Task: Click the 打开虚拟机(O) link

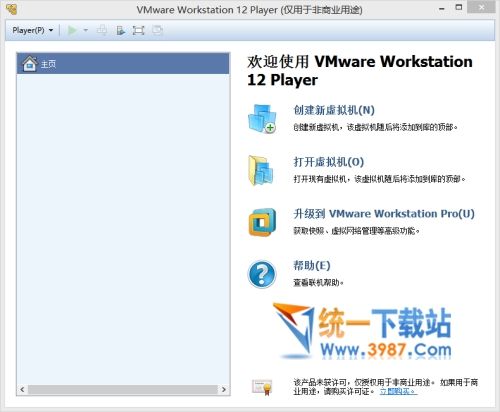Action: [328, 162]
